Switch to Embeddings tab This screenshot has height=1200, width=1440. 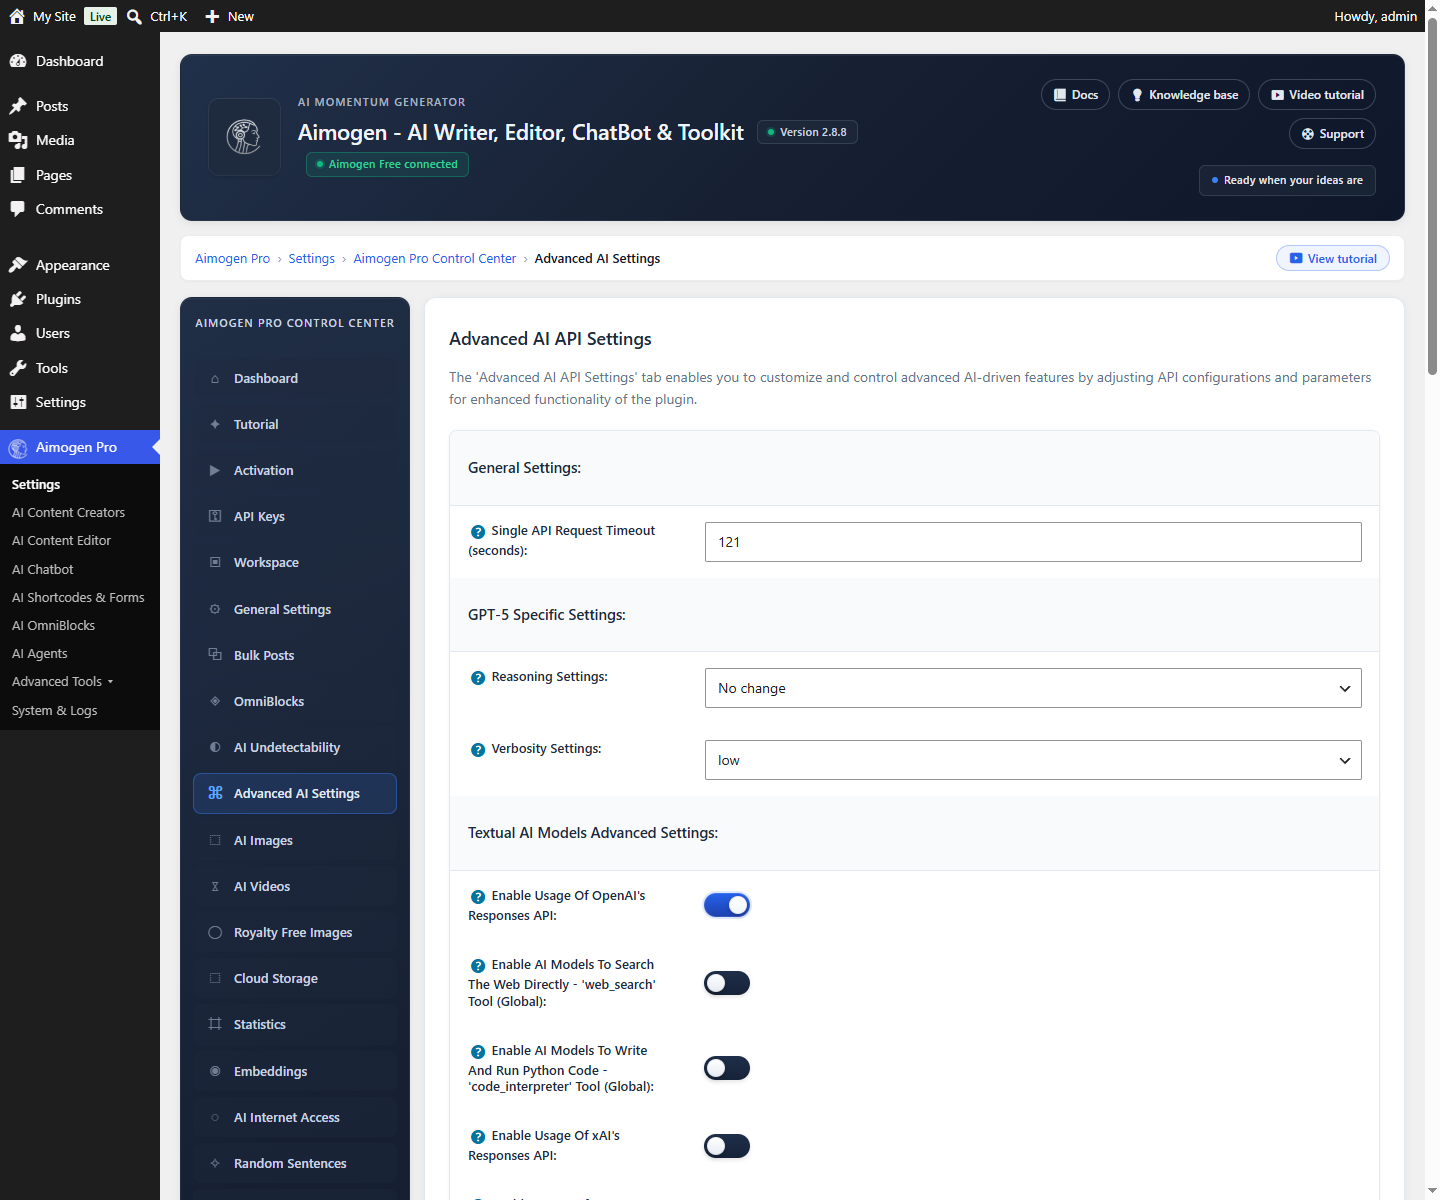295,1071
